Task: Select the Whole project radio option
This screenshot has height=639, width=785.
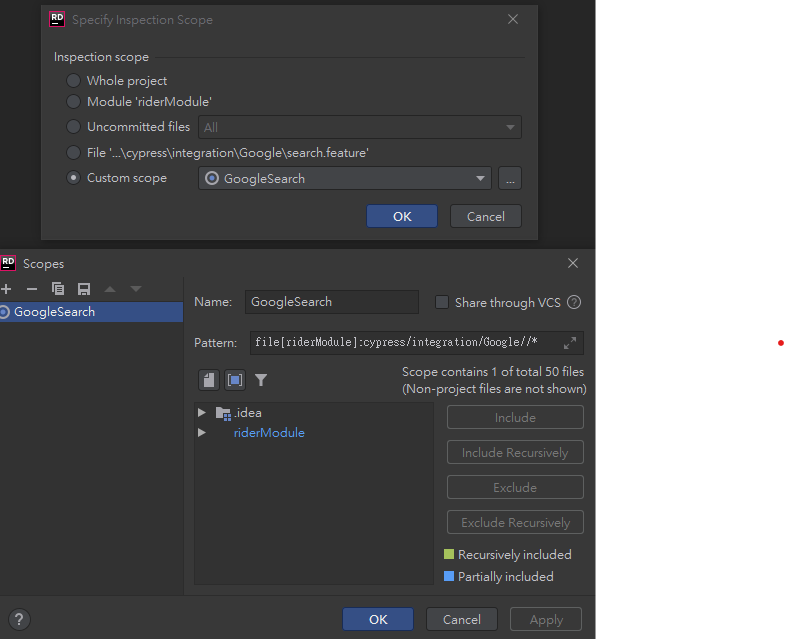Action: point(74,81)
